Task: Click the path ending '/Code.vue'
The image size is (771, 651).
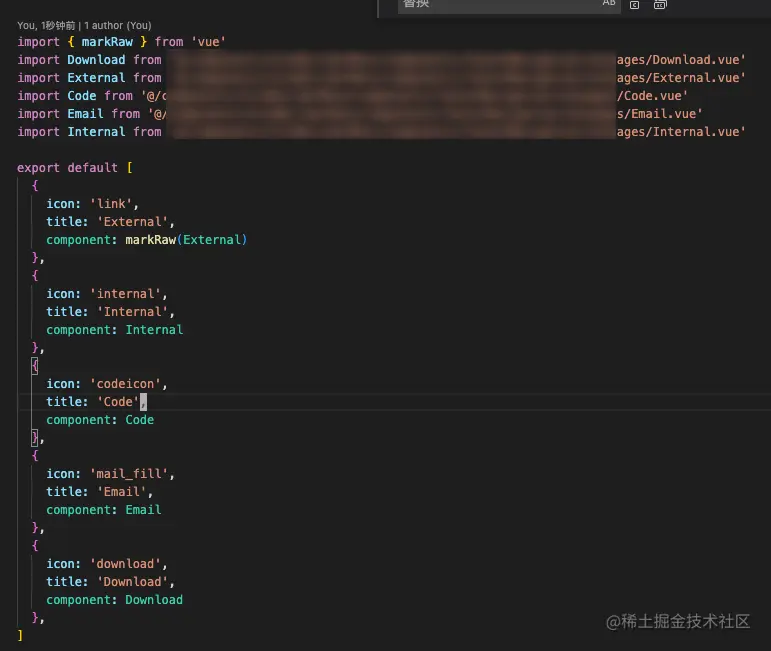Action: (652, 96)
